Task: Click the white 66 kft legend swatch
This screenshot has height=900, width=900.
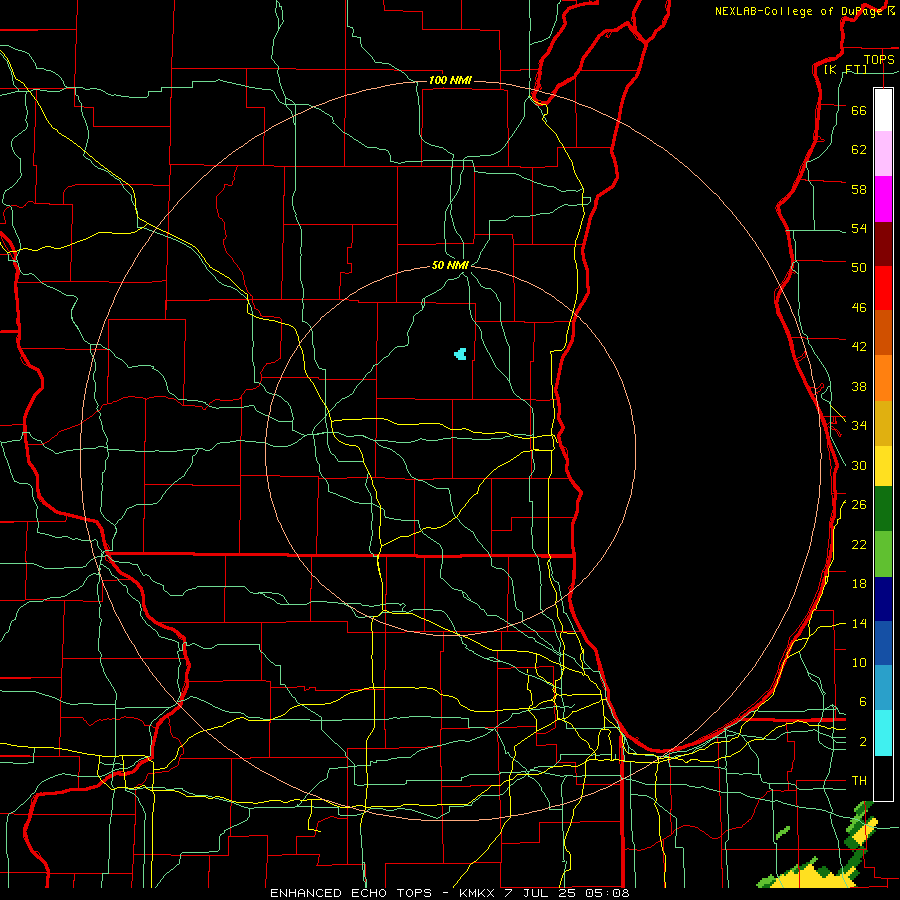Action: click(x=883, y=110)
